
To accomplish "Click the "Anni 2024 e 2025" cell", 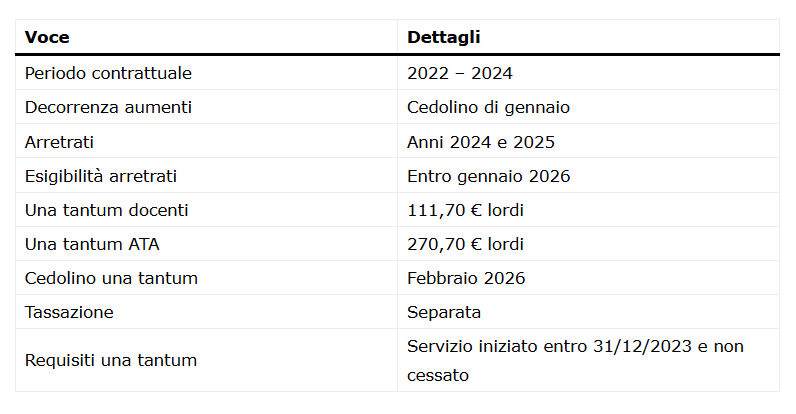I will pyautogui.click(x=481, y=142).
